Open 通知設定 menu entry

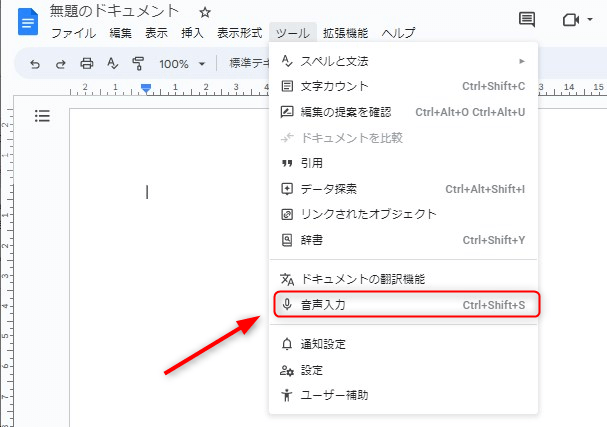pyautogui.click(x=403, y=344)
